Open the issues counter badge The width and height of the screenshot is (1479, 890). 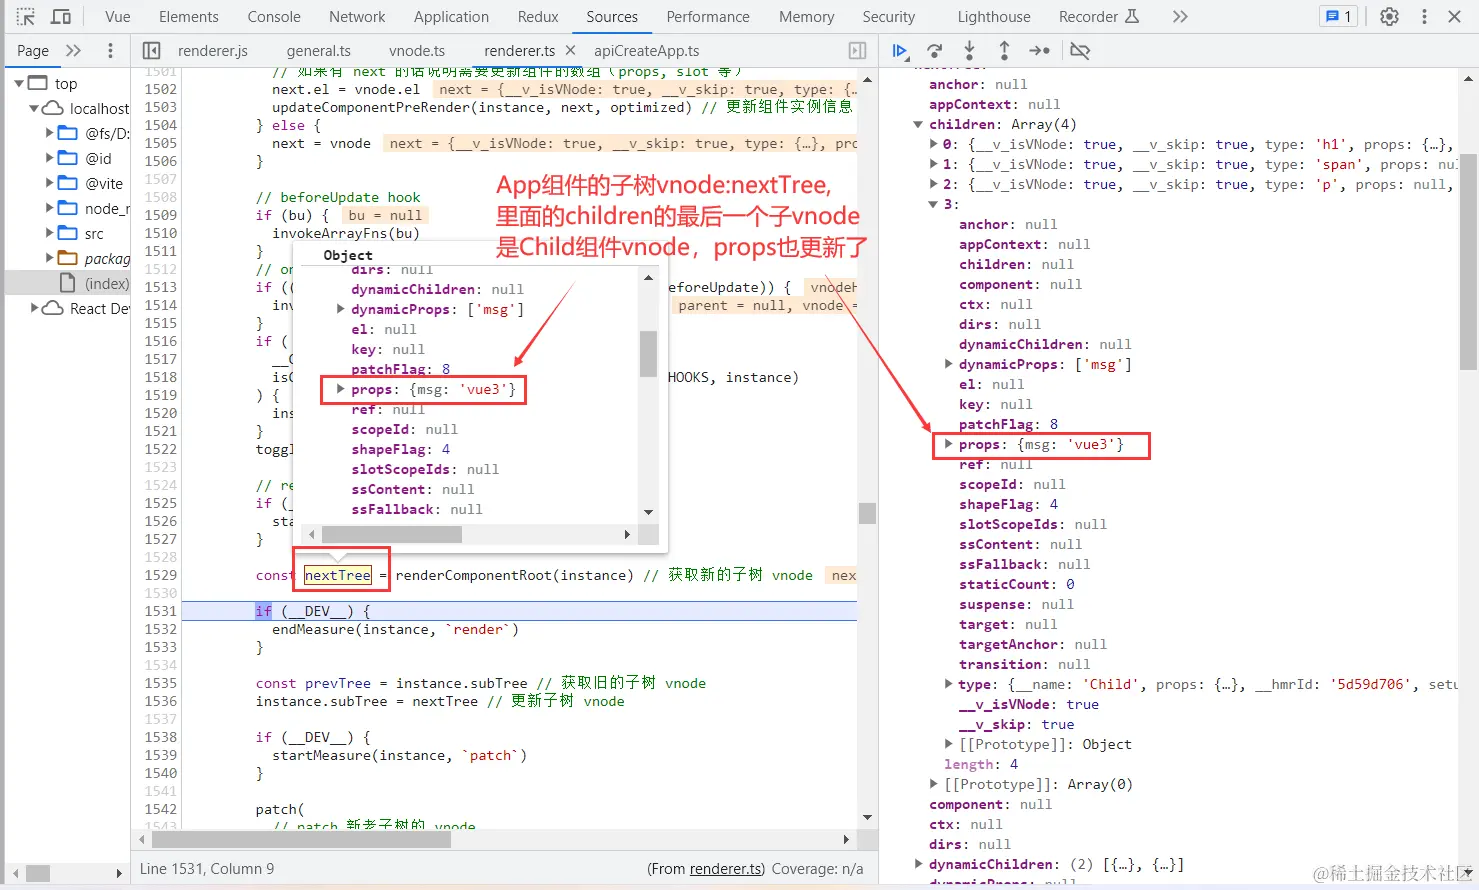tap(1338, 17)
